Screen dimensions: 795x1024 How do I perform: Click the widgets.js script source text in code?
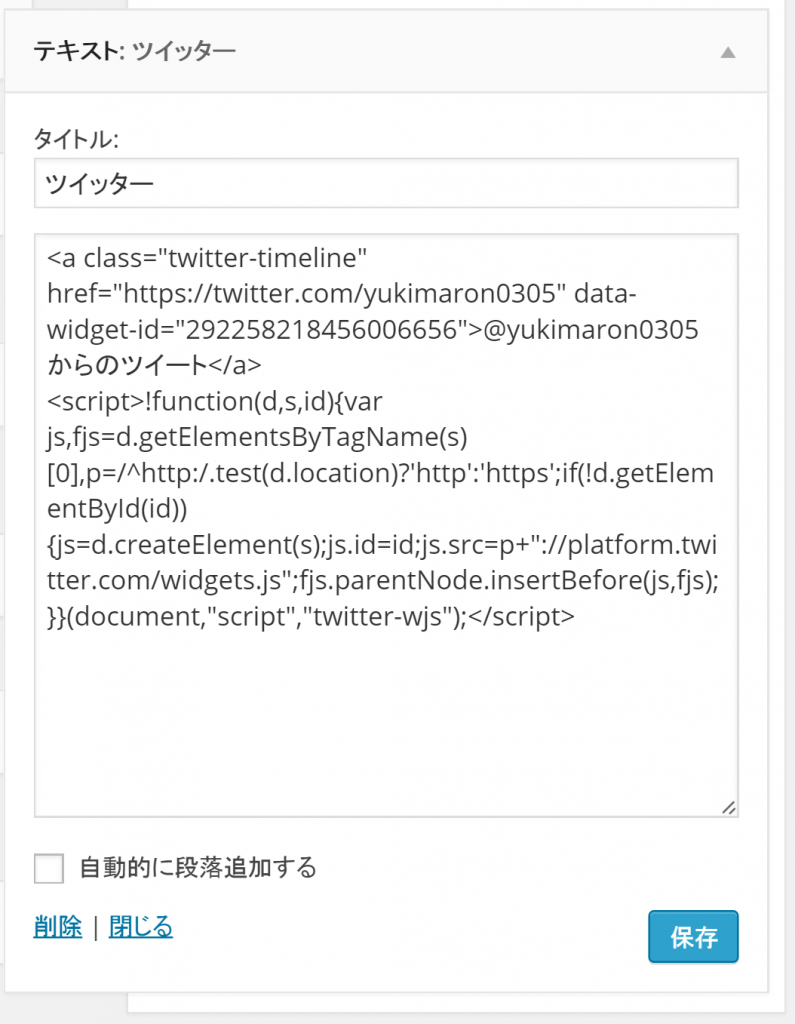[x=200, y=580]
